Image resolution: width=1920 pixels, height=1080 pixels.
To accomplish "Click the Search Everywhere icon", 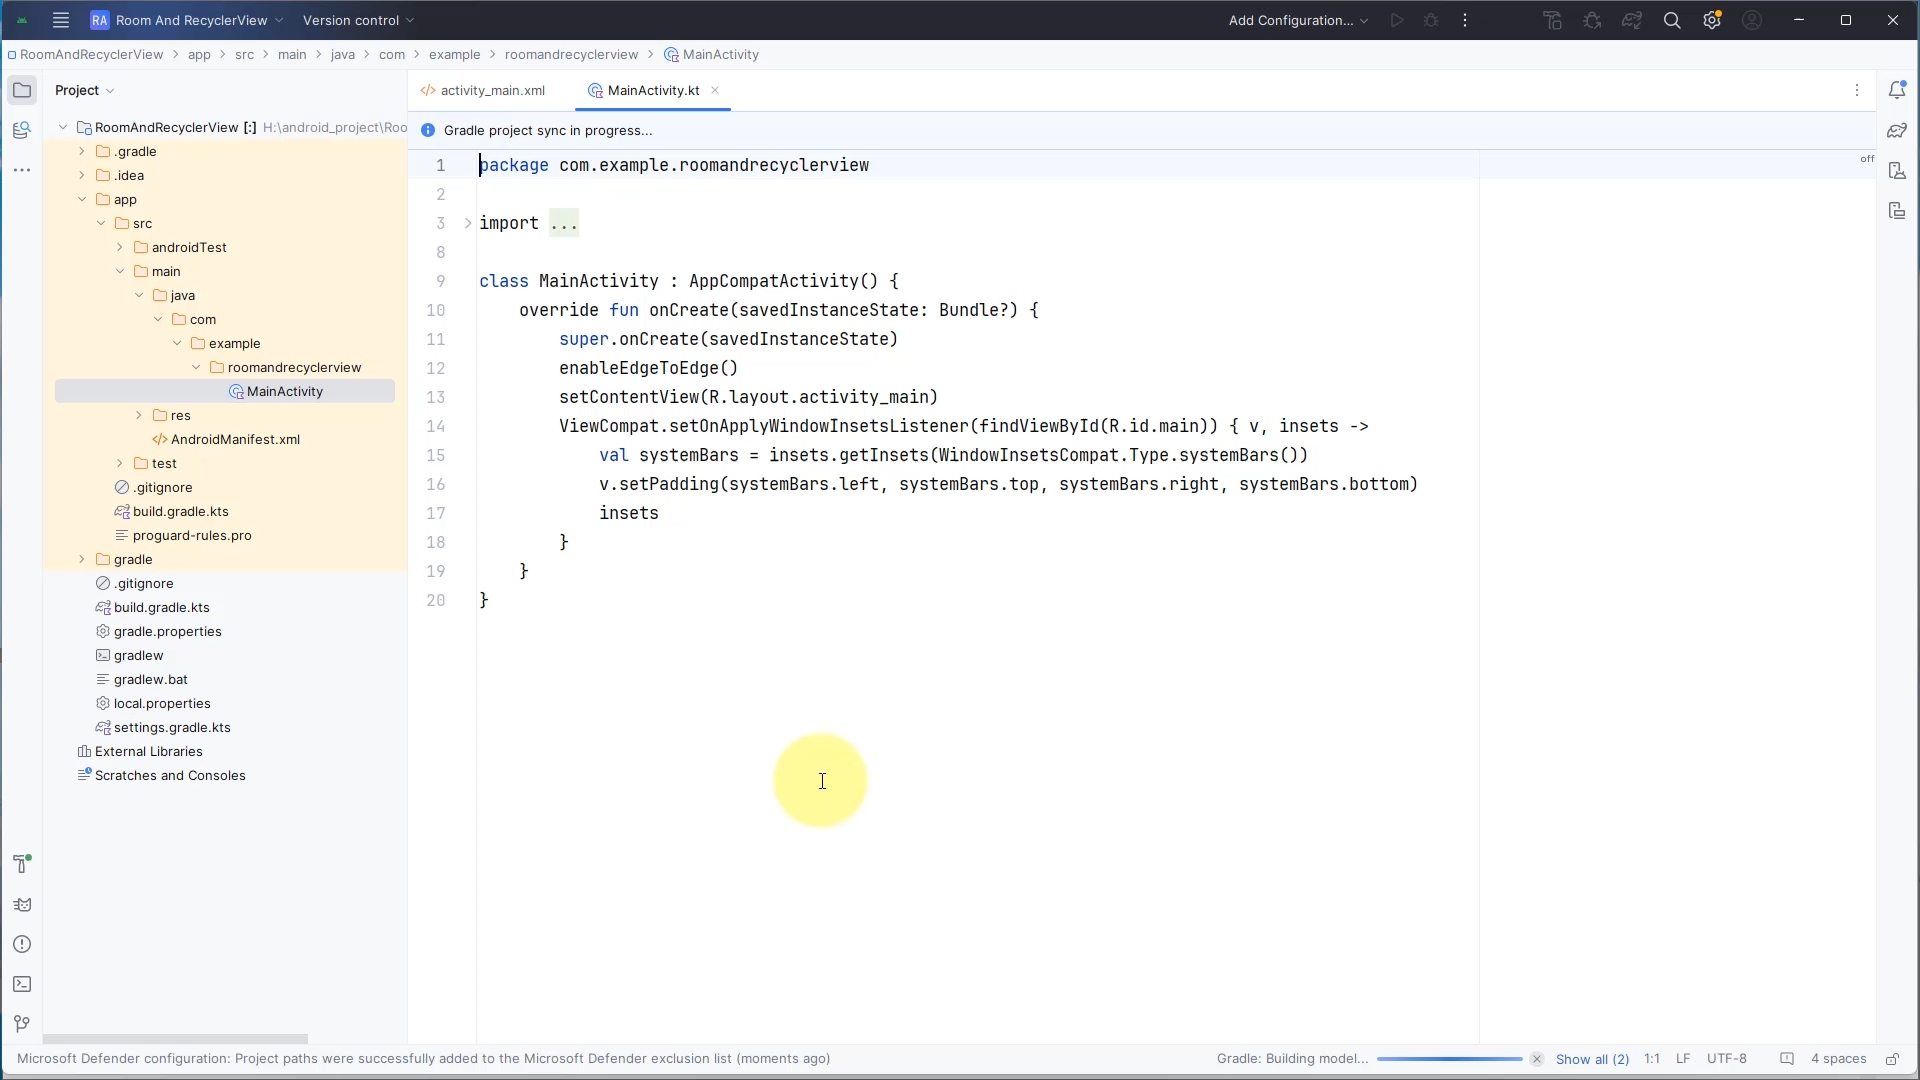I will click(1672, 20).
